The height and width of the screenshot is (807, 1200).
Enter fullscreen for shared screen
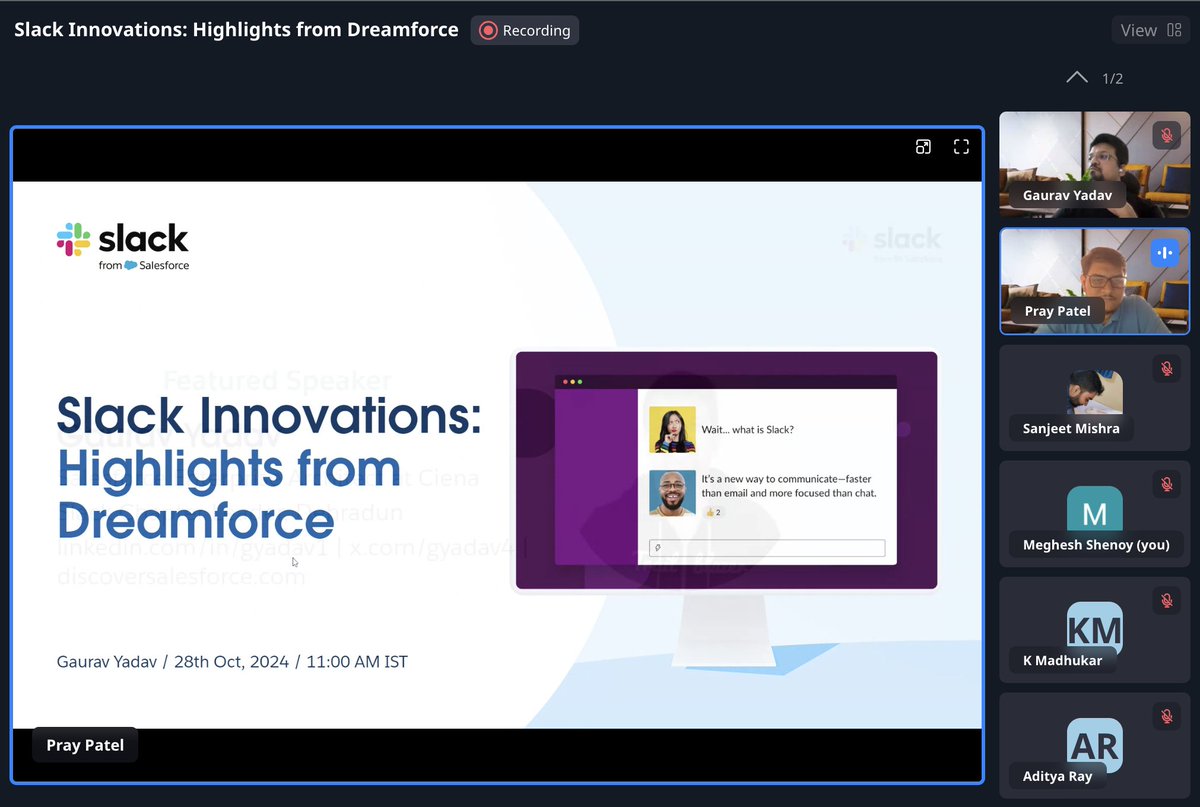click(961, 147)
